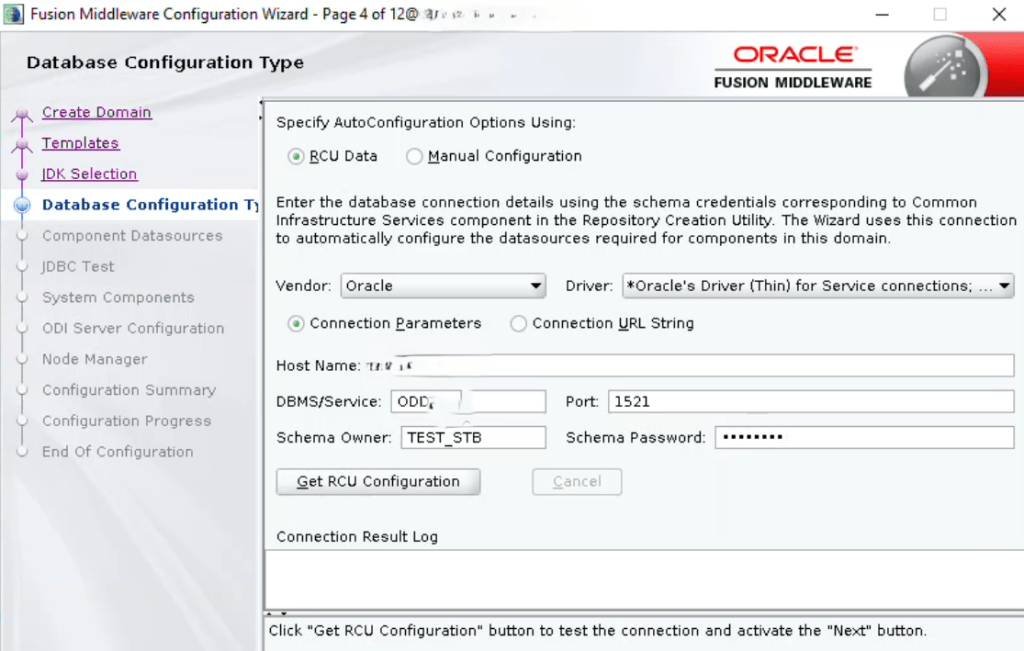Click the Schema Owner field TEST_STB
The image size is (1024, 651).
(x=473, y=438)
